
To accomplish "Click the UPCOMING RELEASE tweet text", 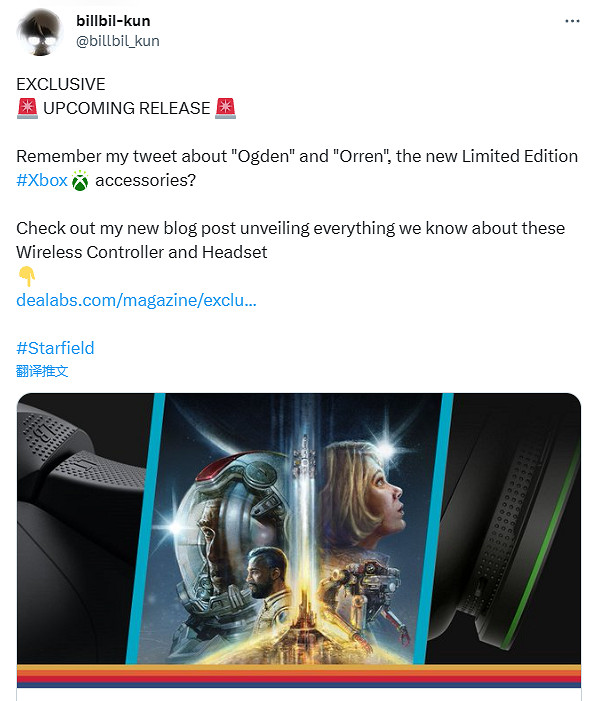I will (127, 109).
